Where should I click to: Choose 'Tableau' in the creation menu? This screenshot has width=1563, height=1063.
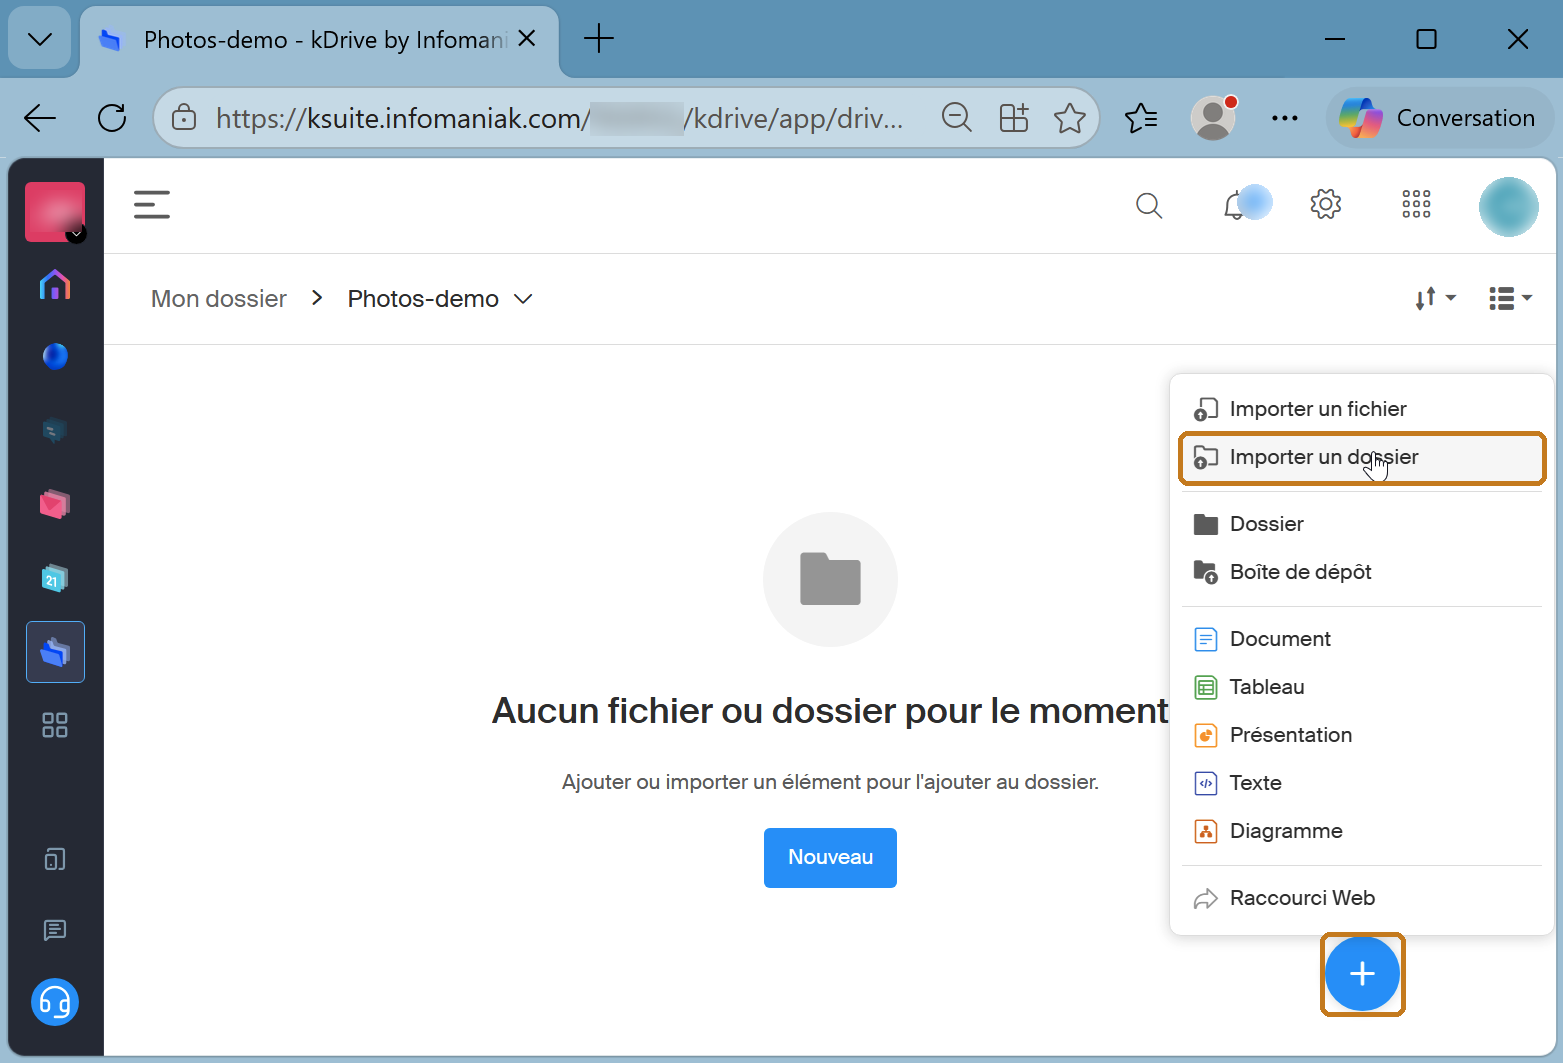click(1362, 687)
